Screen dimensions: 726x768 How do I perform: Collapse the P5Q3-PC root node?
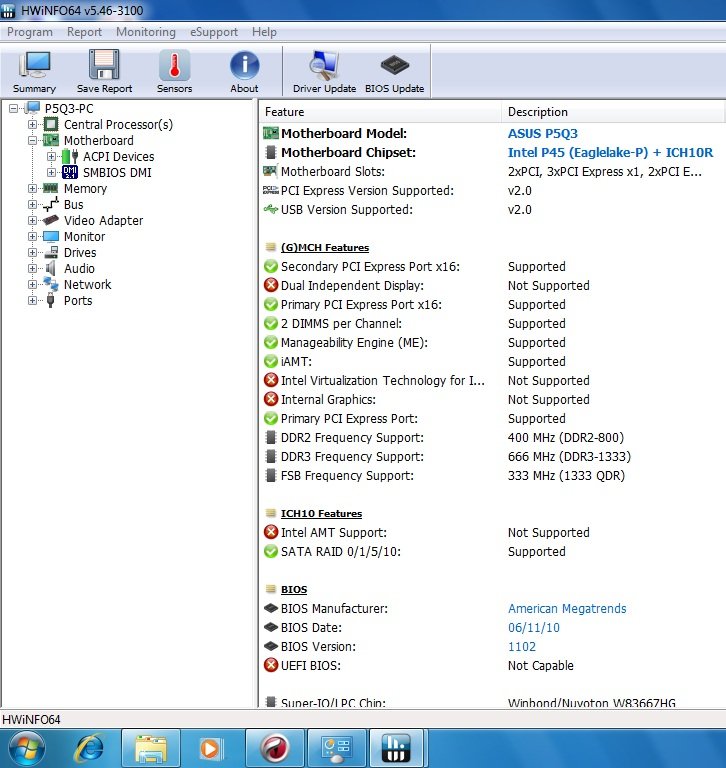pyautogui.click(x=13, y=108)
